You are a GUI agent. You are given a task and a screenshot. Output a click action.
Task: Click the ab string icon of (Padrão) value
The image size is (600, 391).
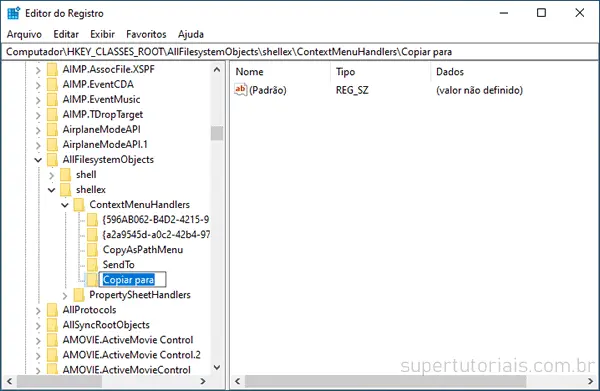(x=241, y=90)
